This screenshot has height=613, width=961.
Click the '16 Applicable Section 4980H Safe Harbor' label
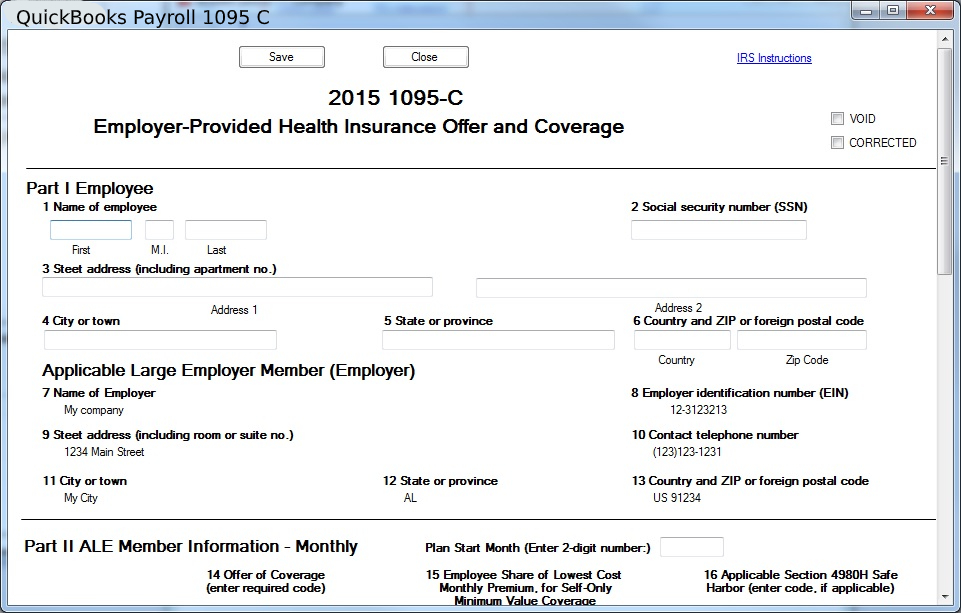(800, 581)
